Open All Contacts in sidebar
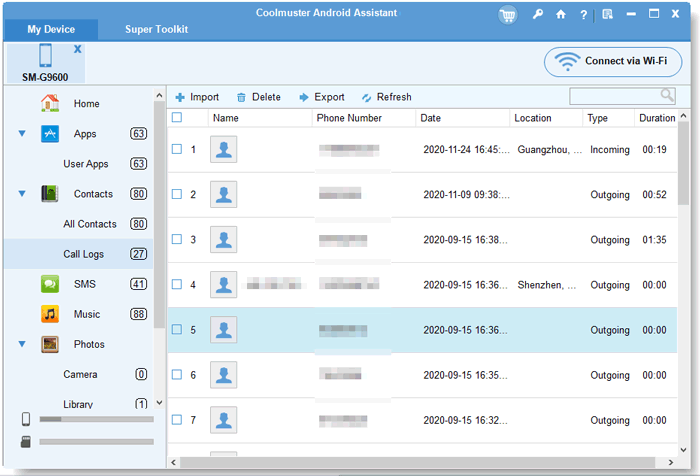The height and width of the screenshot is (476, 700). [x=90, y=224]
